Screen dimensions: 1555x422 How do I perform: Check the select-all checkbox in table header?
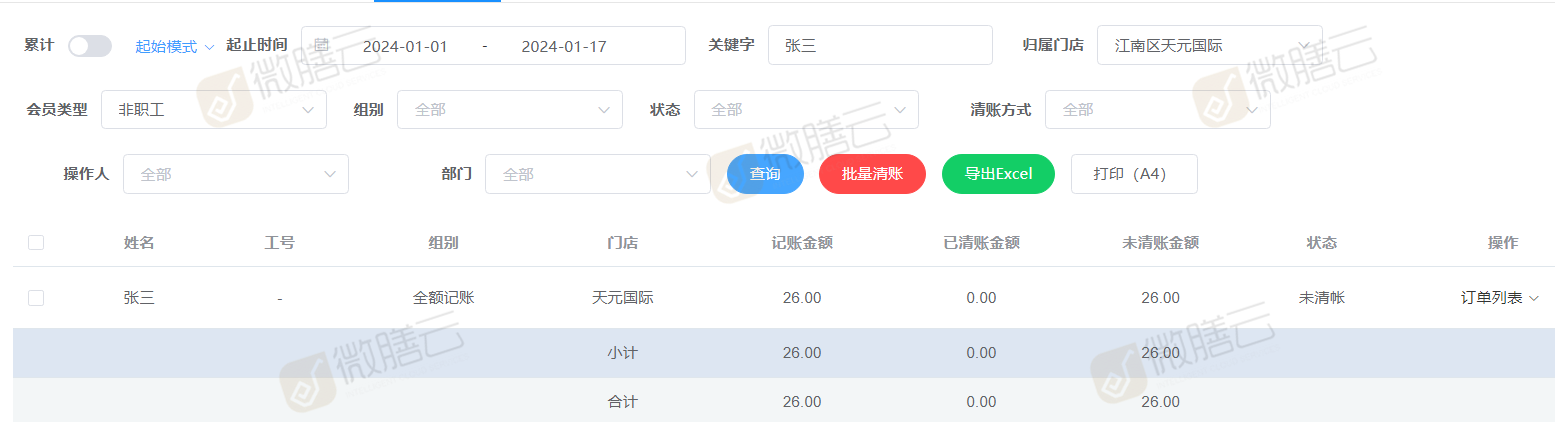click(x=36, y=242)
